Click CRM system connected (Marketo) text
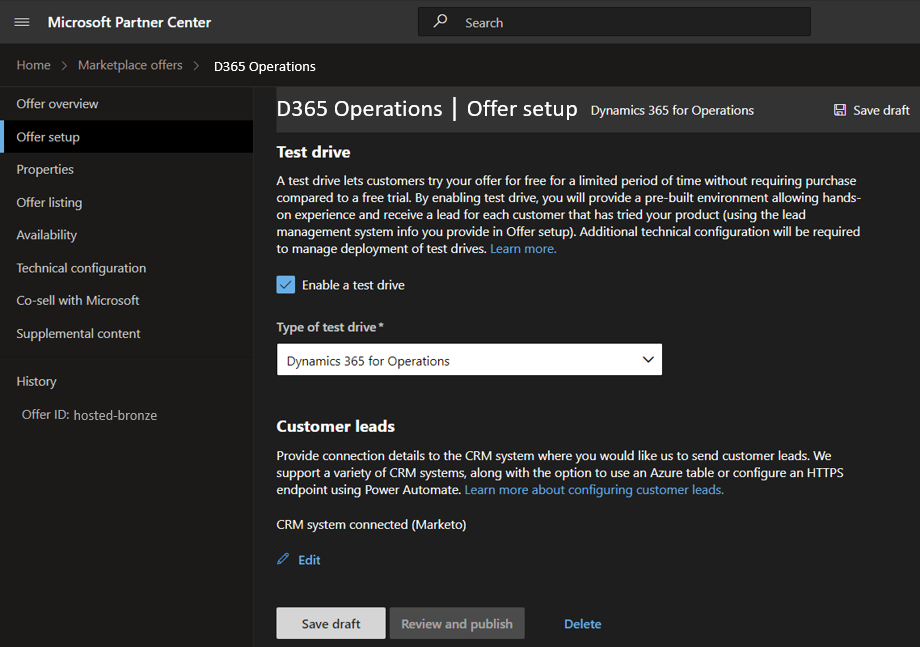920x647 pixels. [371, 524]
